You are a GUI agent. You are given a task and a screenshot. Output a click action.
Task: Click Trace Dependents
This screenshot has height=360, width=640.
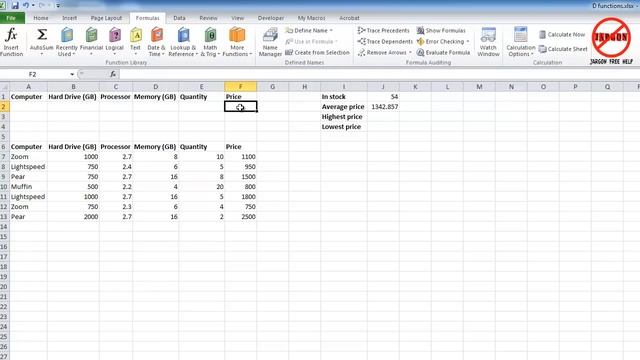pyautogui.click(x=385, y=42)
